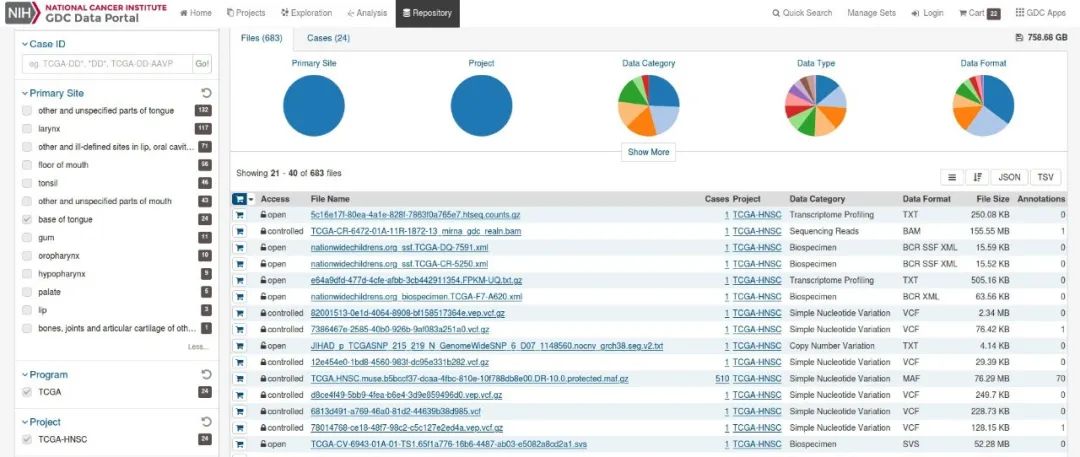Add 6813d491 vcf file to cart
This screenshot has width=1080, height=457.
pyautogui.click(x=240, y=412)
